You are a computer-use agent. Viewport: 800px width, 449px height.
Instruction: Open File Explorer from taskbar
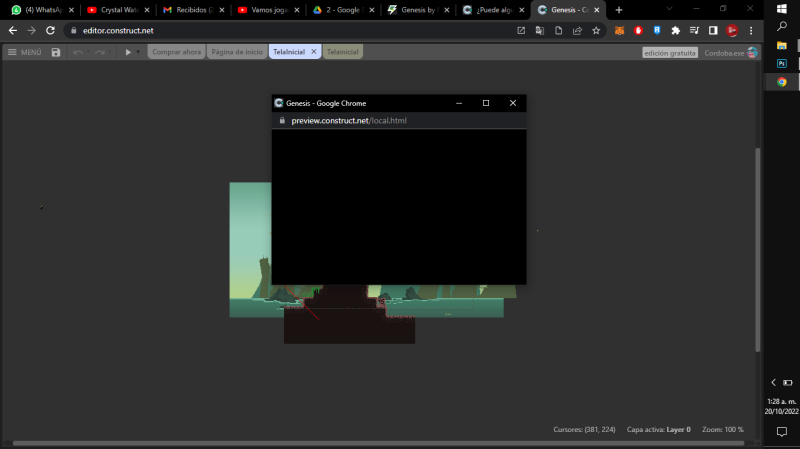click(x=782, y=45)
